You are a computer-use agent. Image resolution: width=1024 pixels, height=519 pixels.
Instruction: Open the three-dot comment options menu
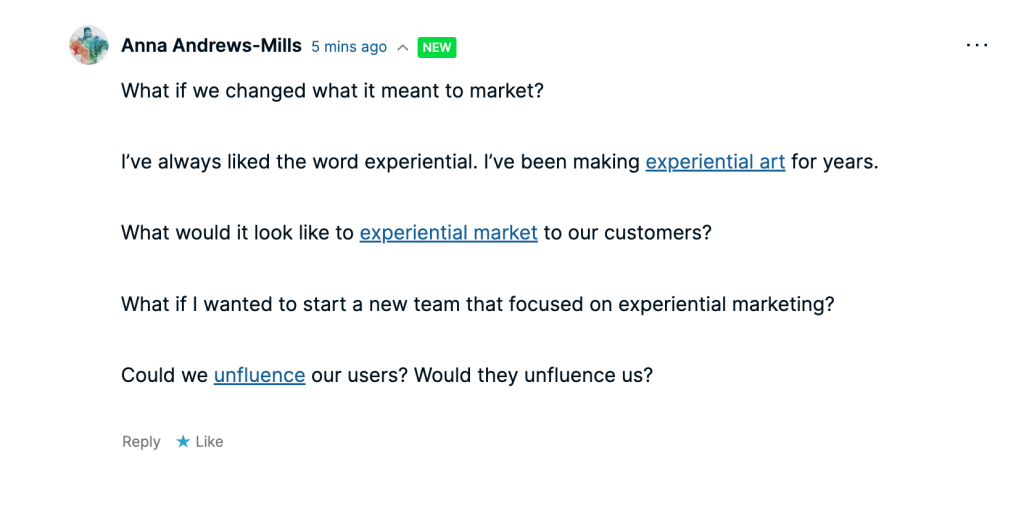tap(976, 46)
